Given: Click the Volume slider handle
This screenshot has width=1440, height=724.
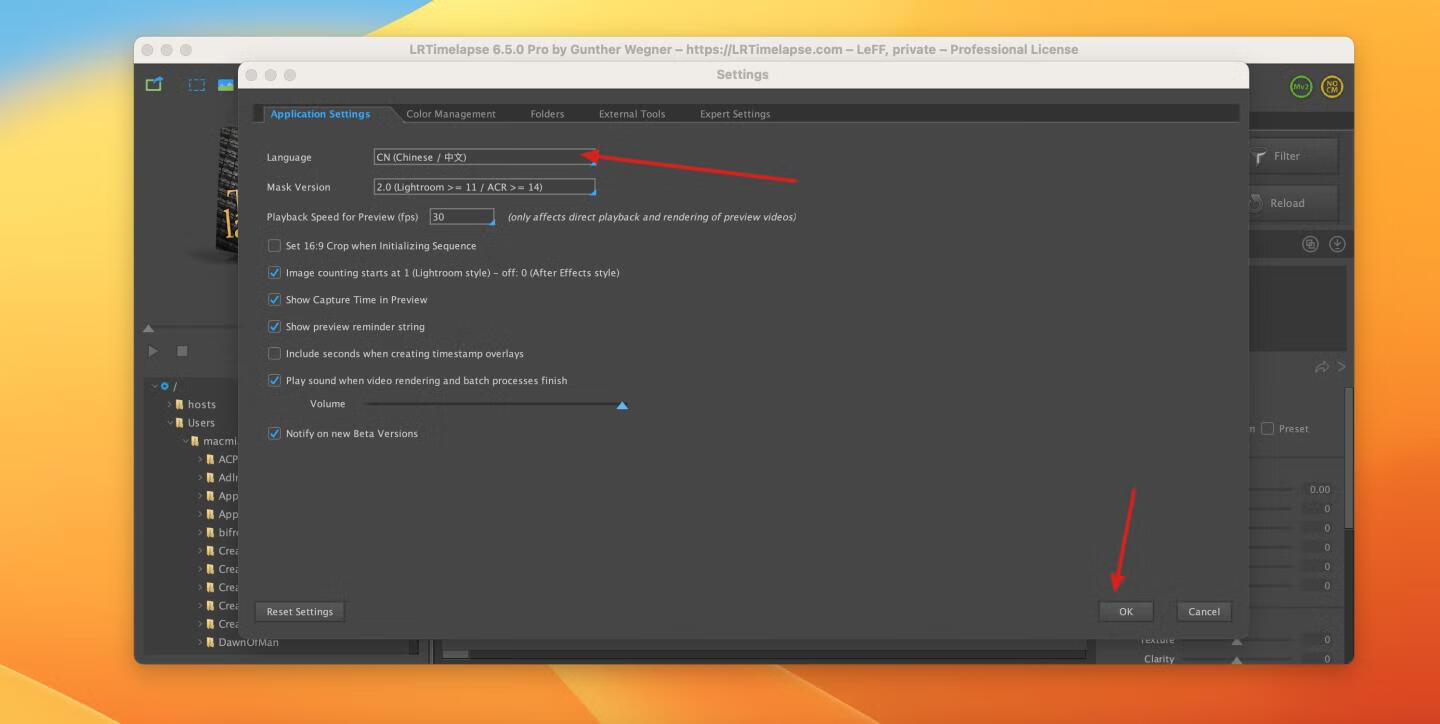Looking at the screenshot, I should 622,405.
